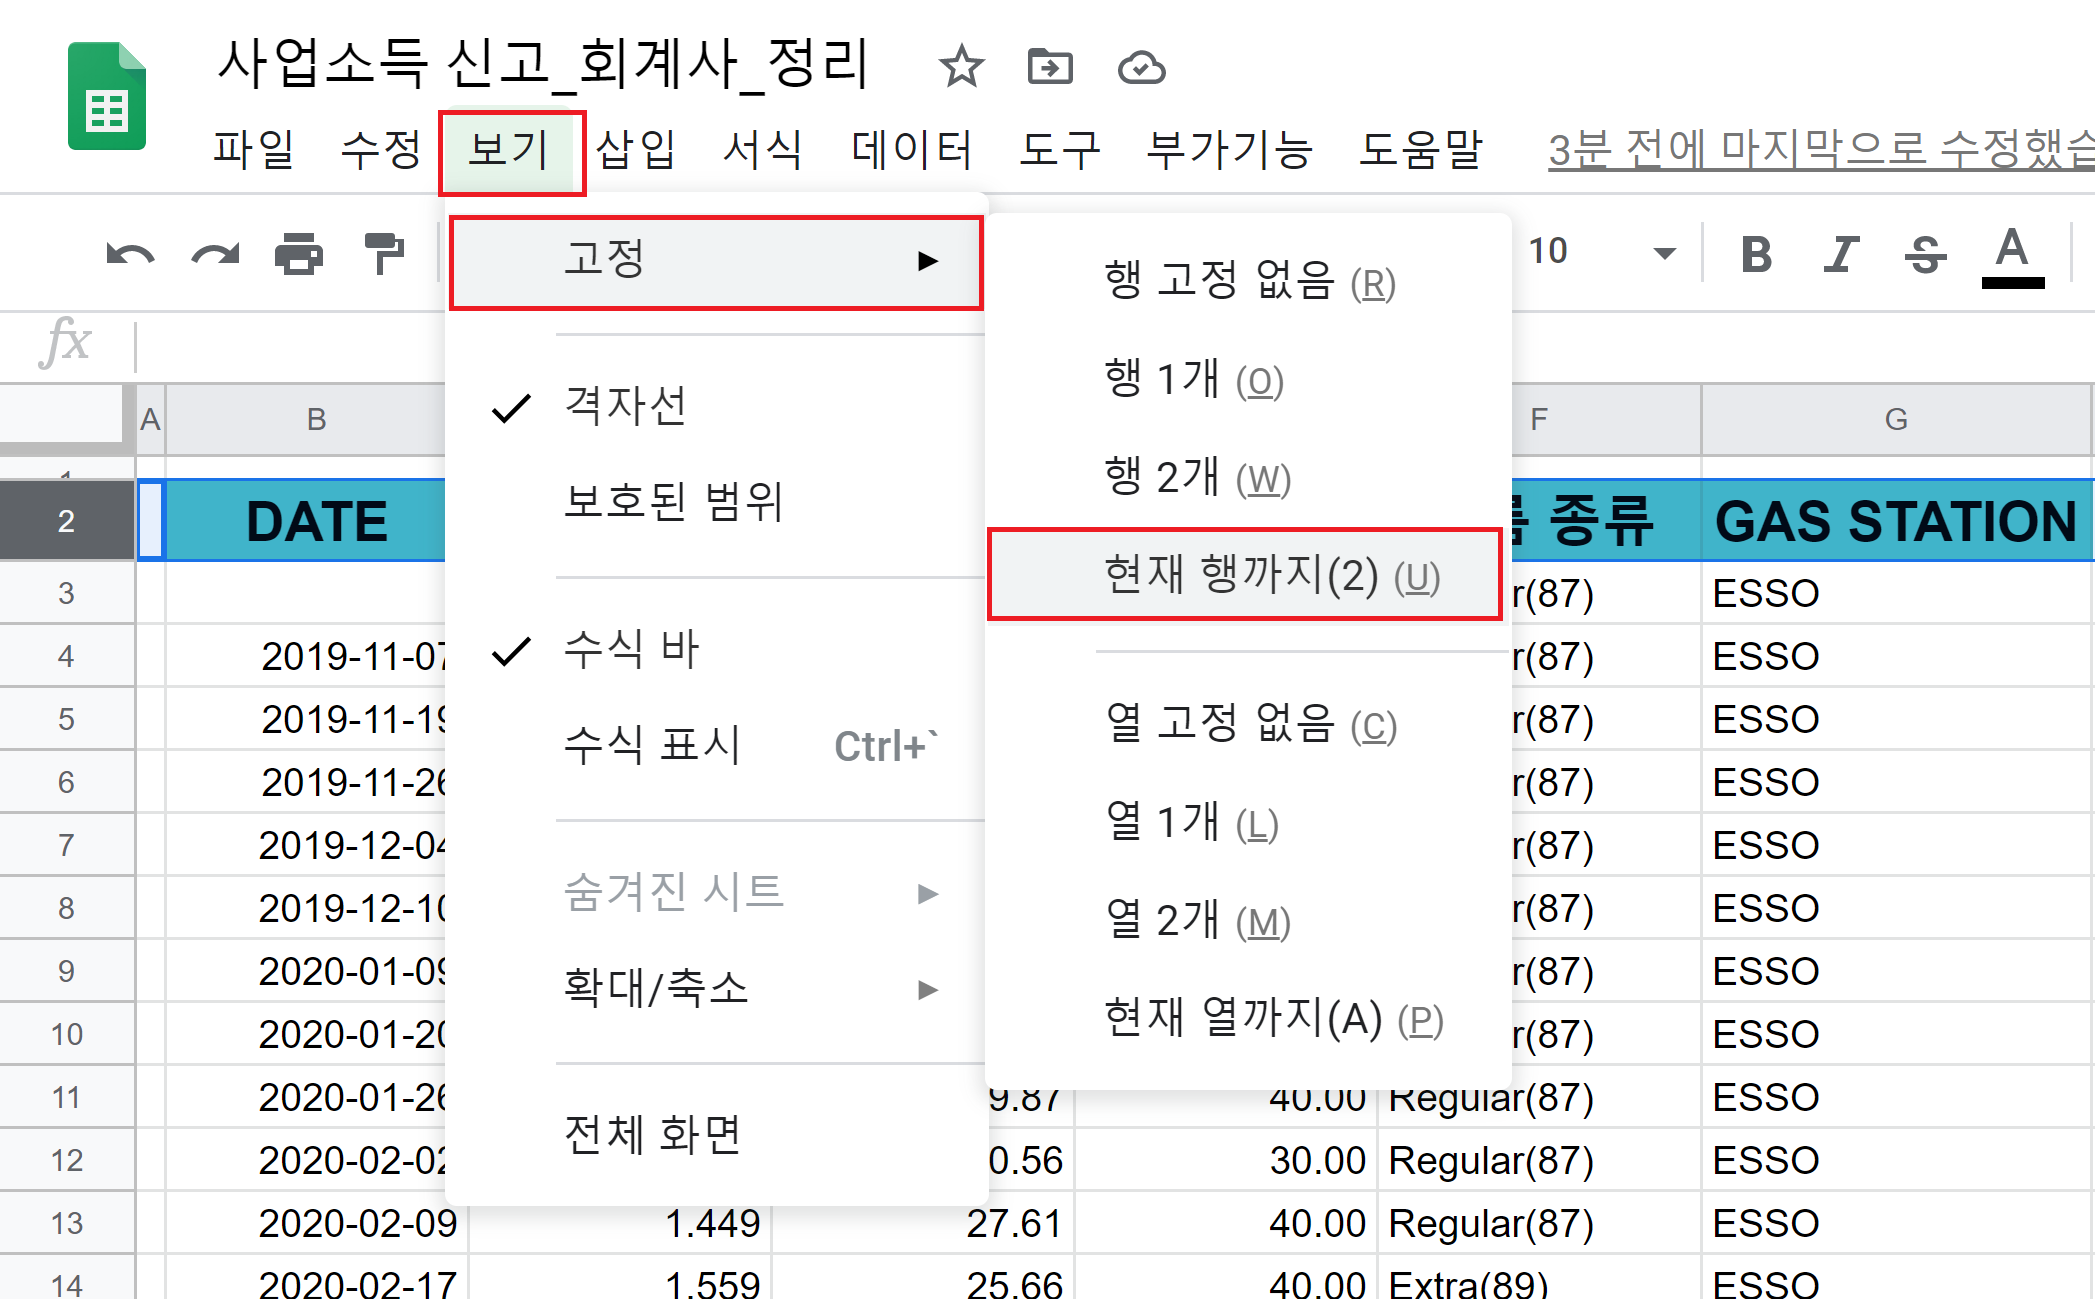Image resolution: width=2095 pixels, height=1299 pixels.
Task: Apply strikethrough formatting
Action: point(1925,254)
